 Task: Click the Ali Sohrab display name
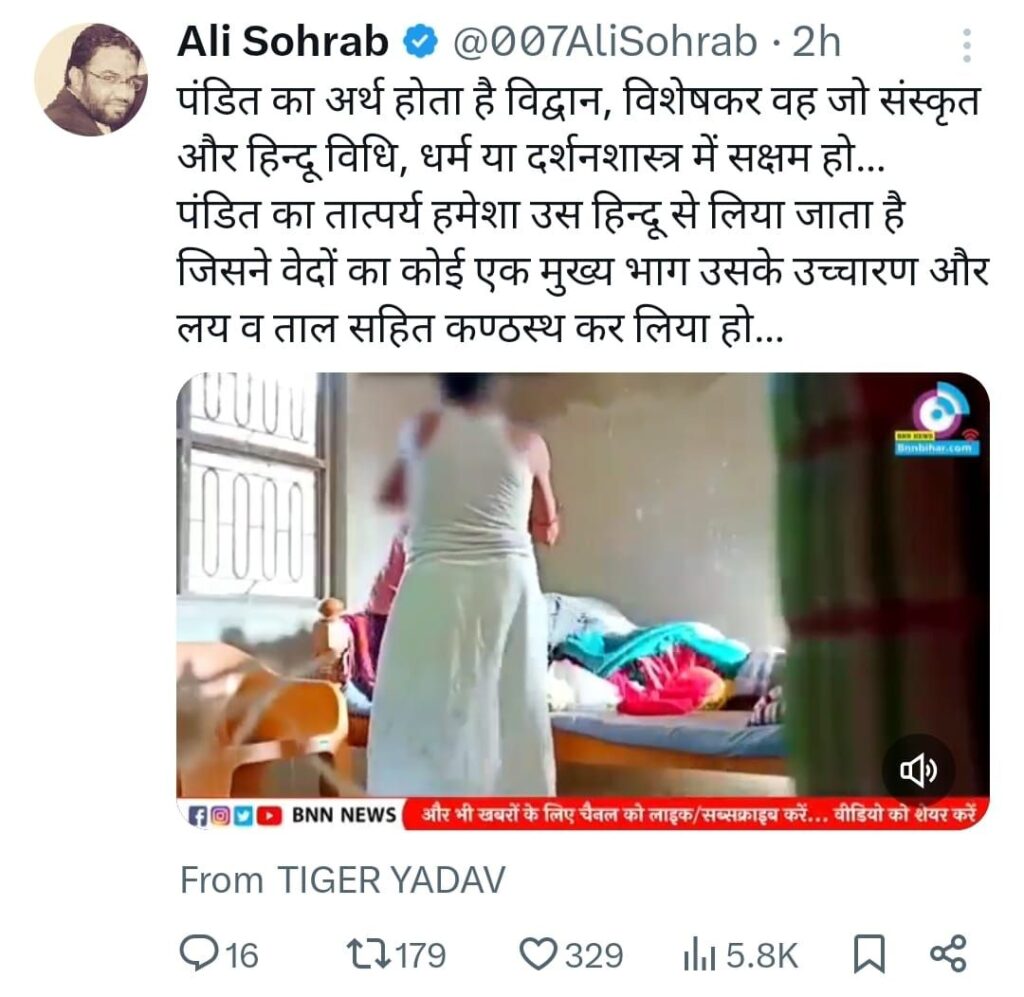pyautogui.click(x=283, y=42)
